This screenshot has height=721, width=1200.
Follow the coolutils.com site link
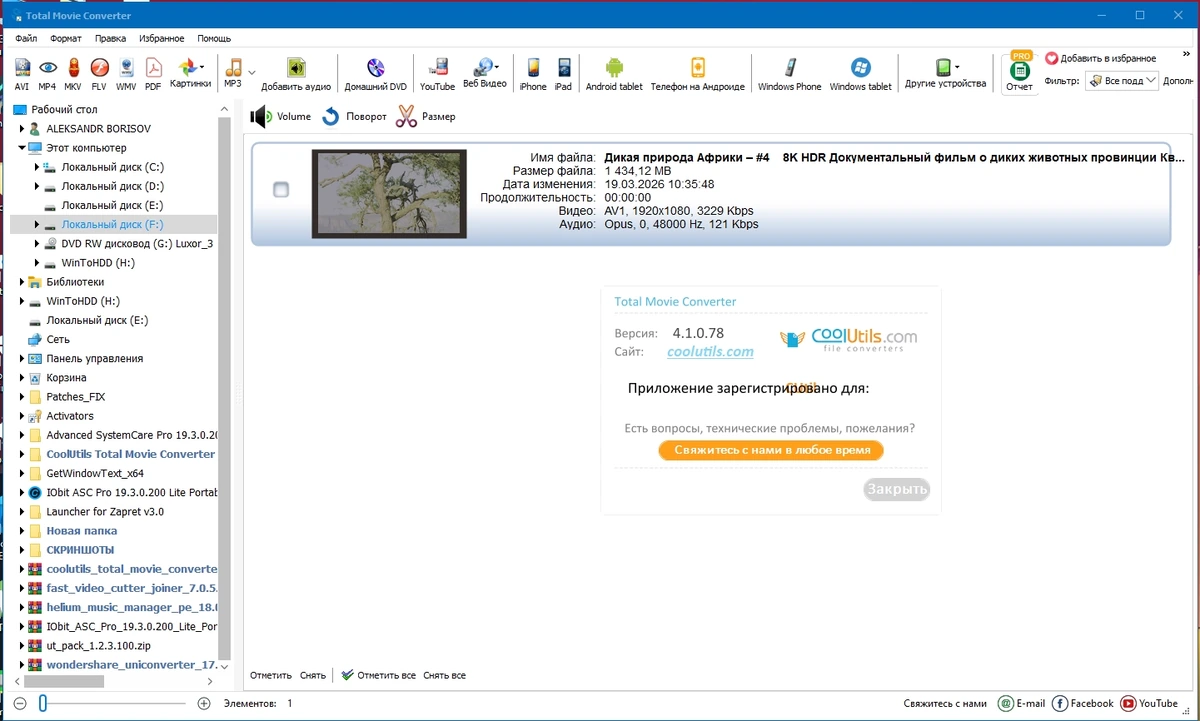(710, 352)
